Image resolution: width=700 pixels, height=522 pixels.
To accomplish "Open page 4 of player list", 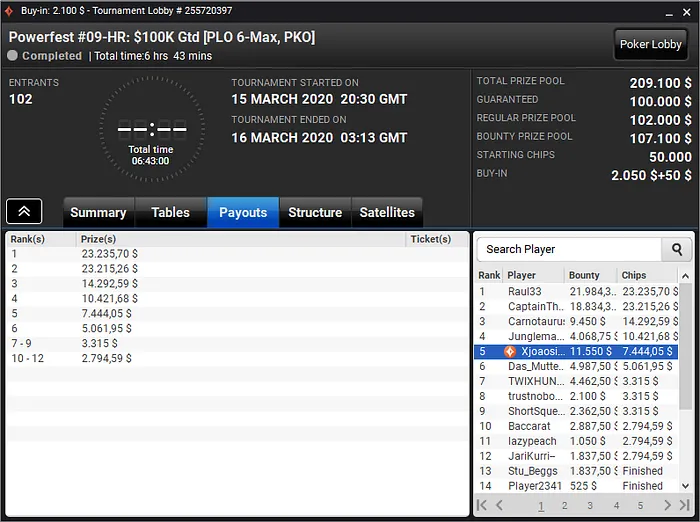I will click(x=616, y=505).
